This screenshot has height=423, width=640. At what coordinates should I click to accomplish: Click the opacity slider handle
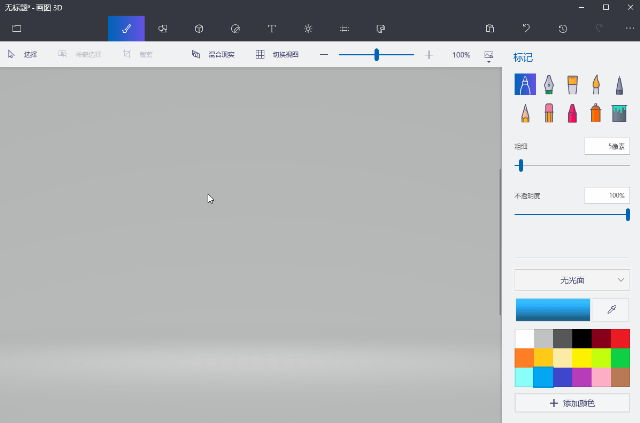point(628,214)
